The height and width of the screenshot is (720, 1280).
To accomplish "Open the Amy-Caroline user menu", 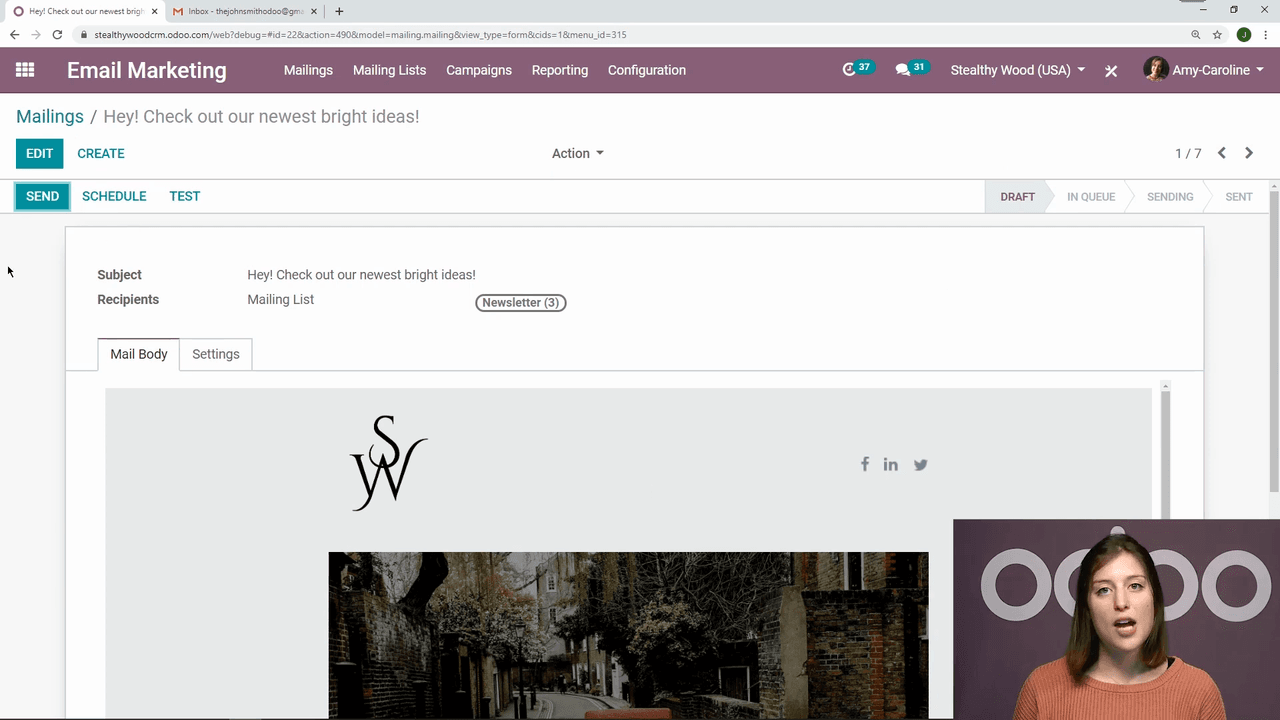I will point(1204,70).
